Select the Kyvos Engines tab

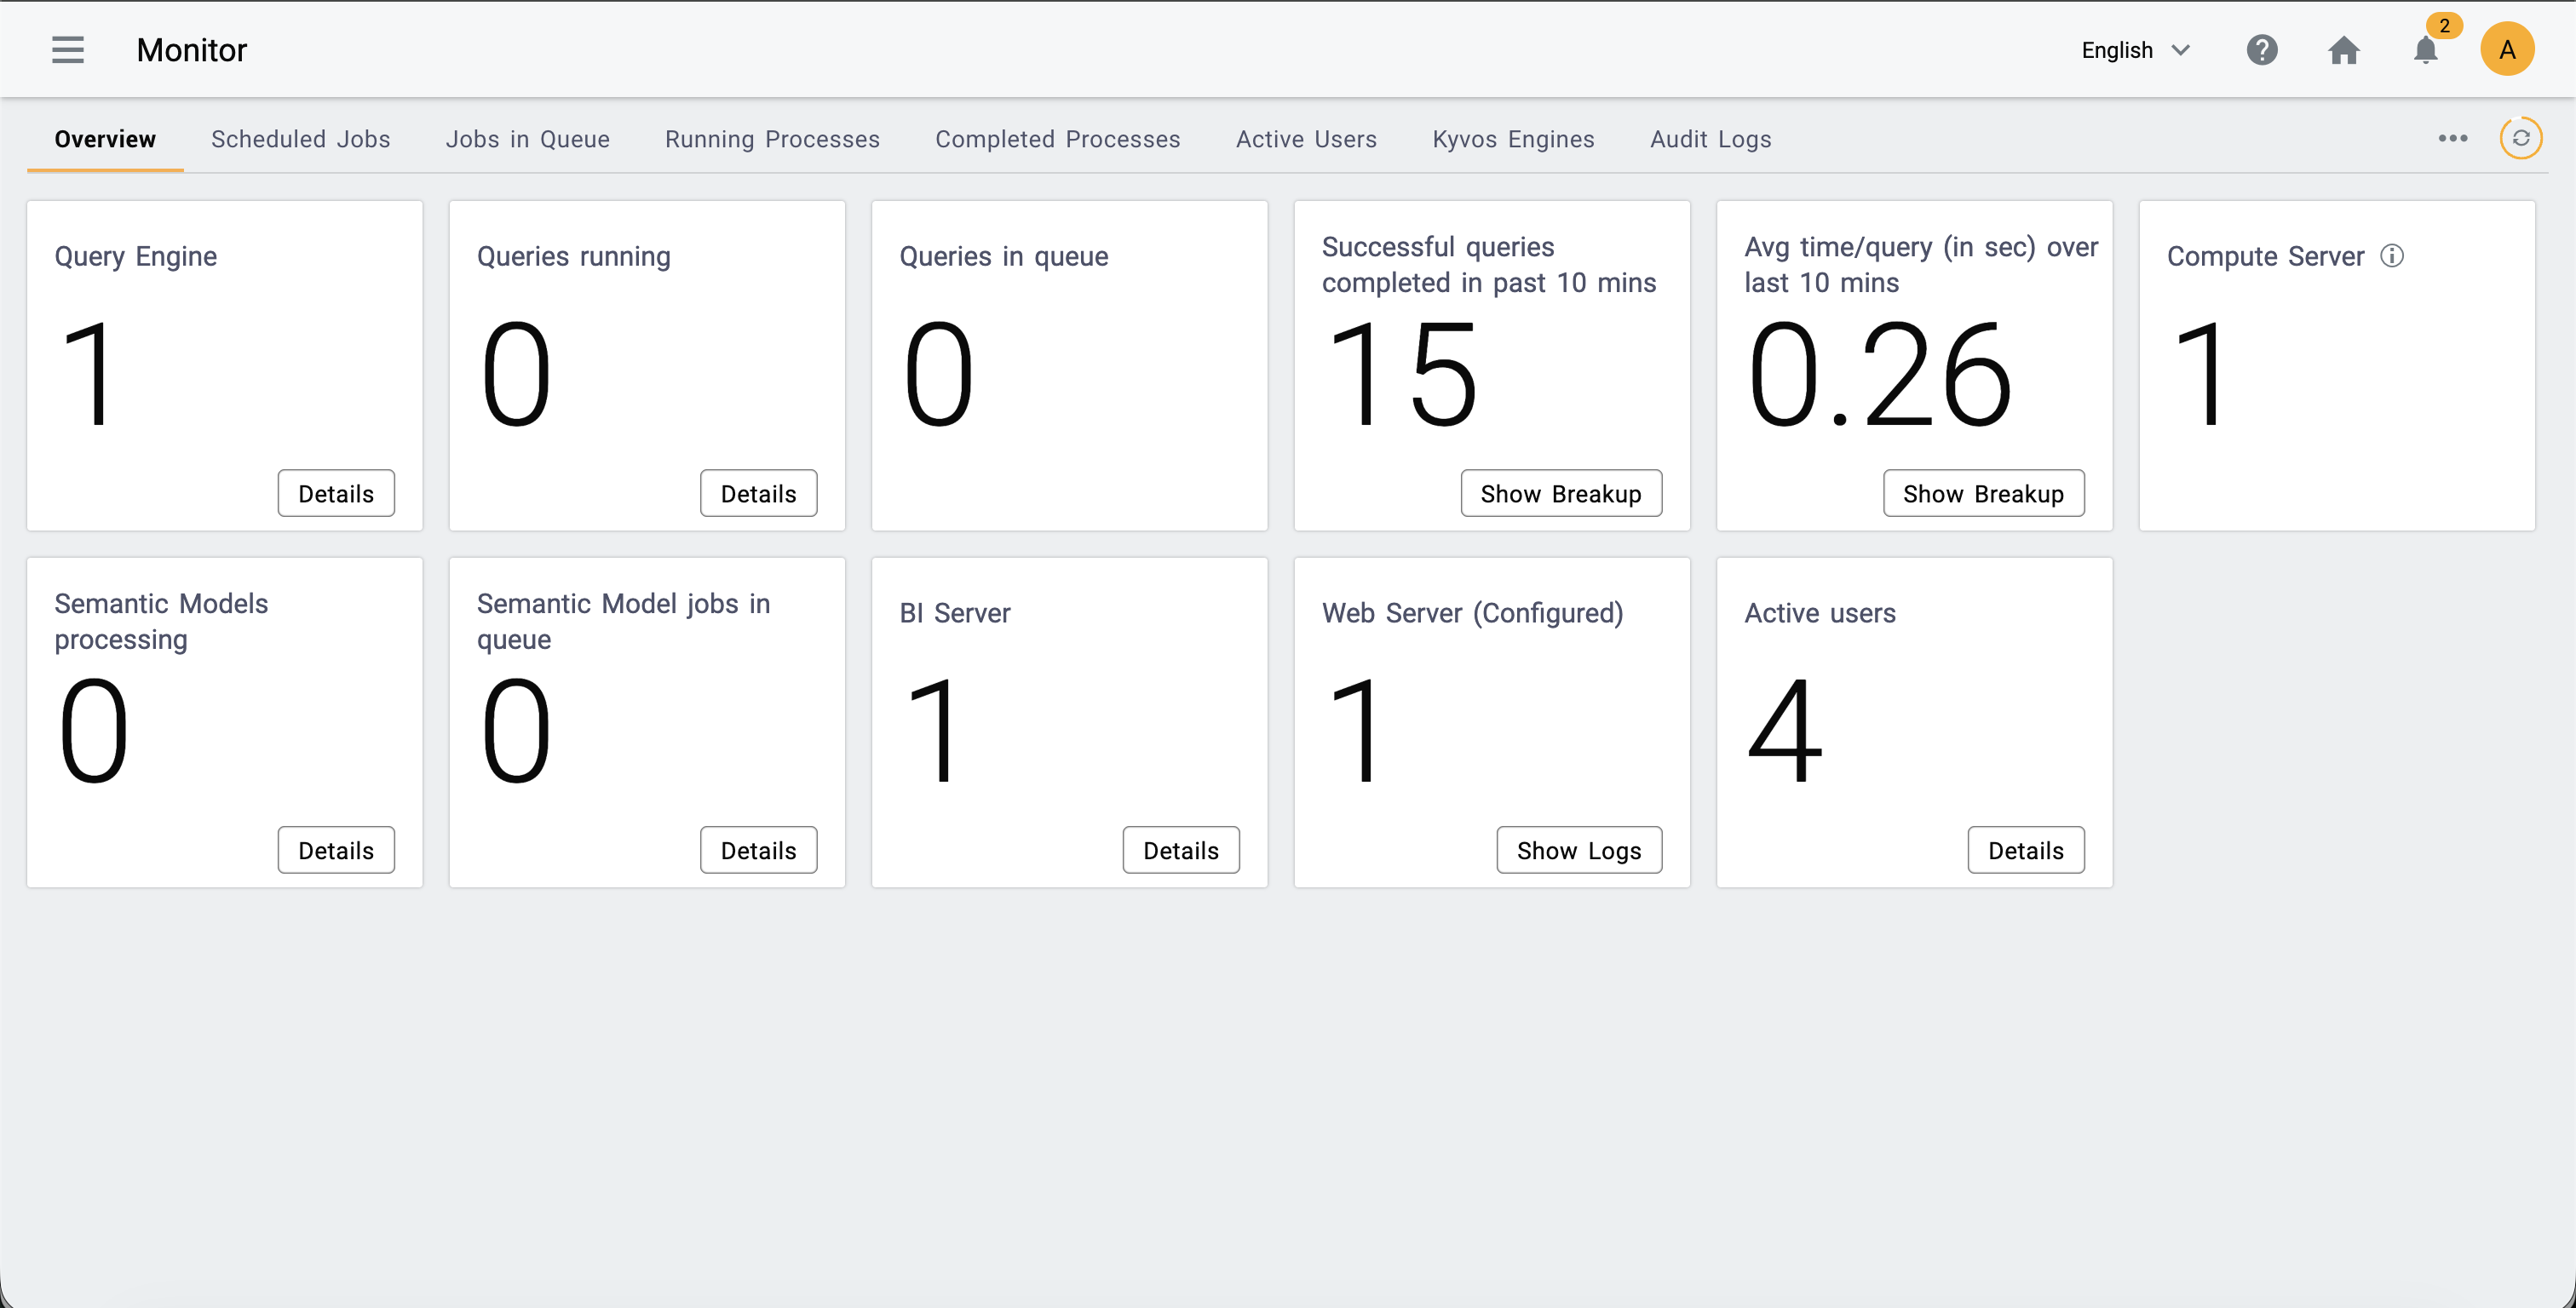point(1513,139)
